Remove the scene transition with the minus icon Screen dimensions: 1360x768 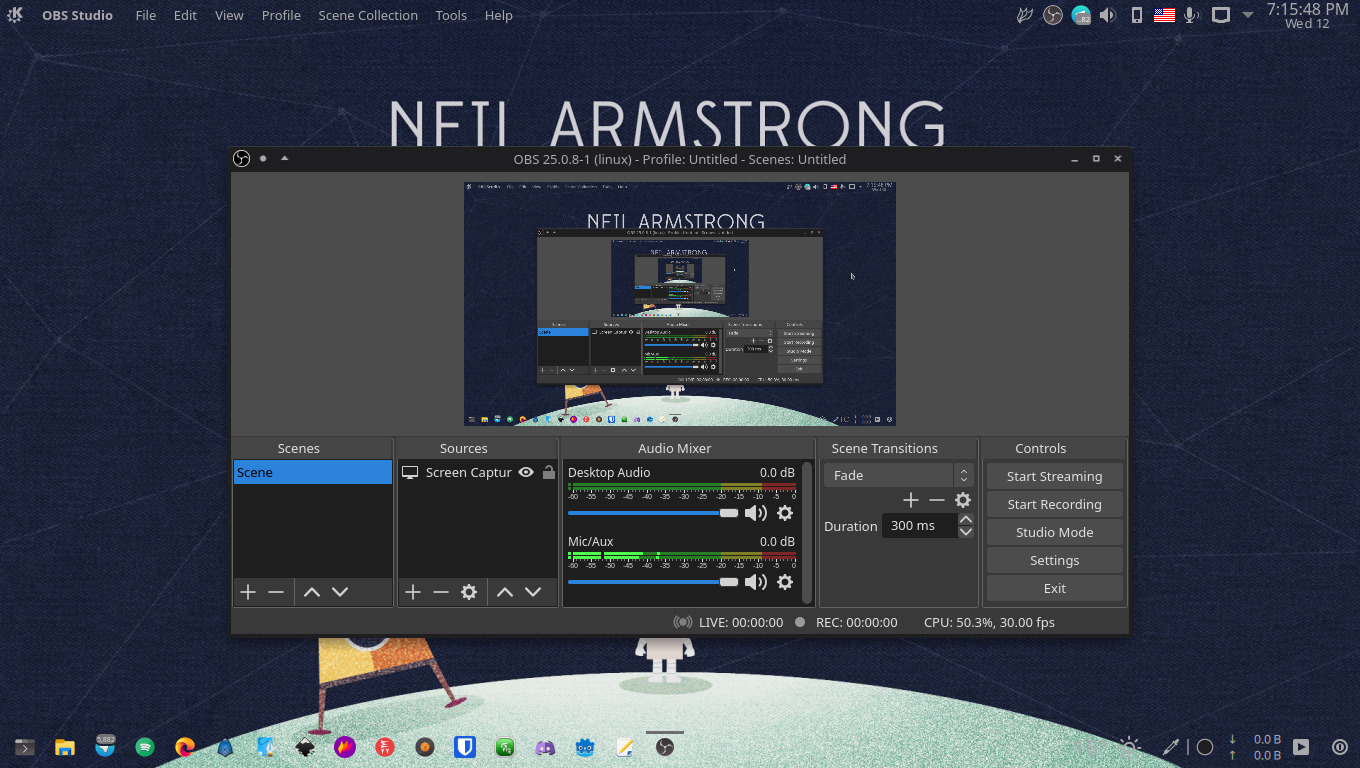tap(937, 500)
